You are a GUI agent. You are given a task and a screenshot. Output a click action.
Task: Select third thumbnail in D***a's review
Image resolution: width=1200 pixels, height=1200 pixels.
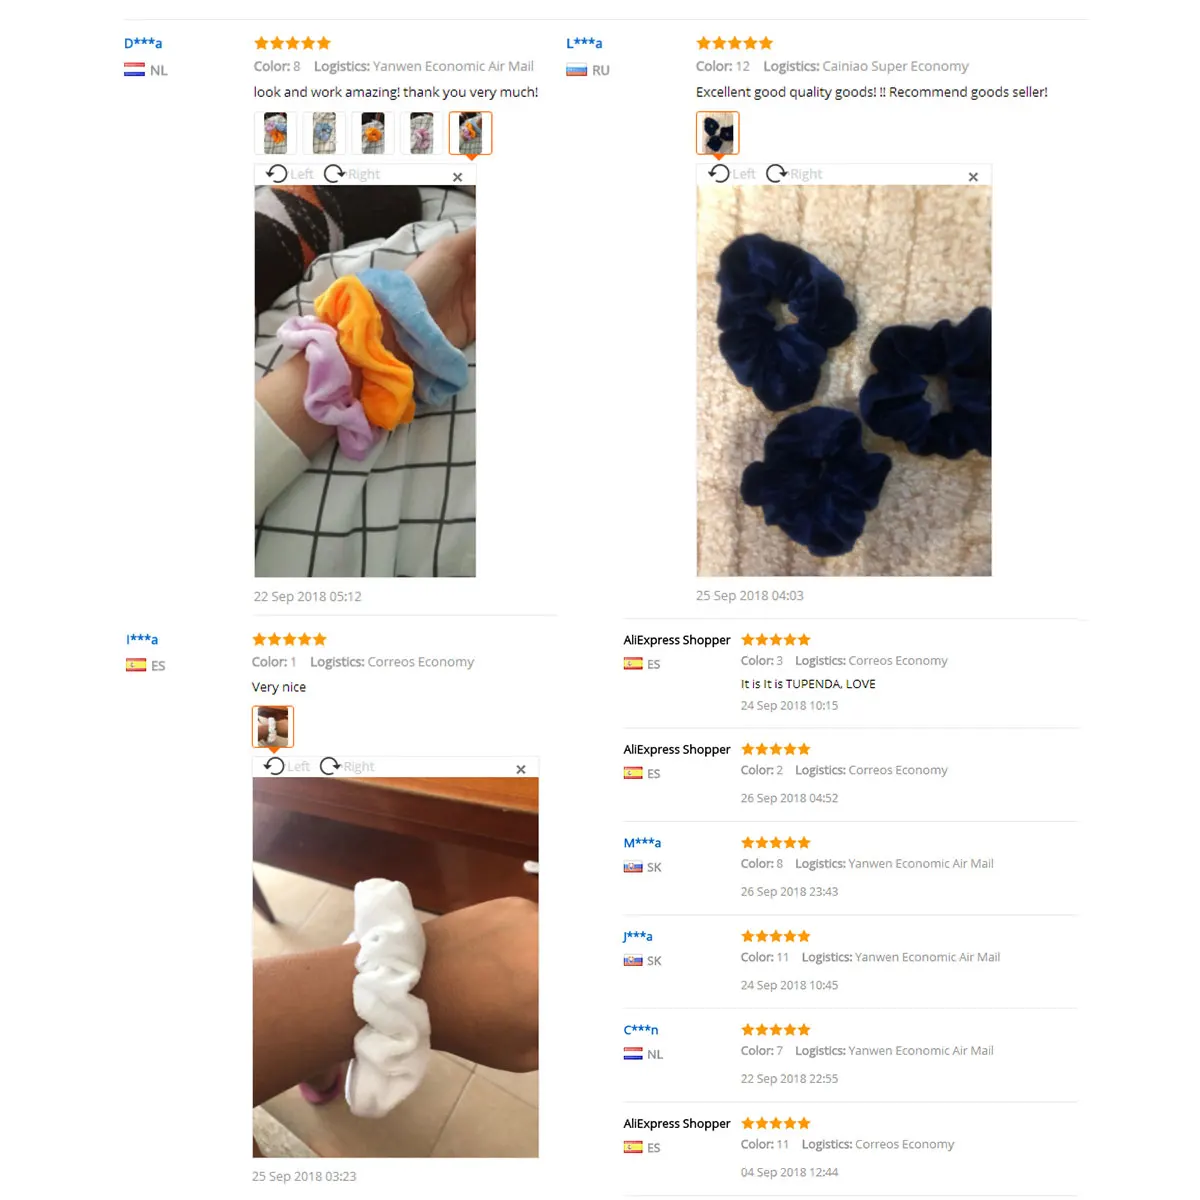click(x=373, y=133)
